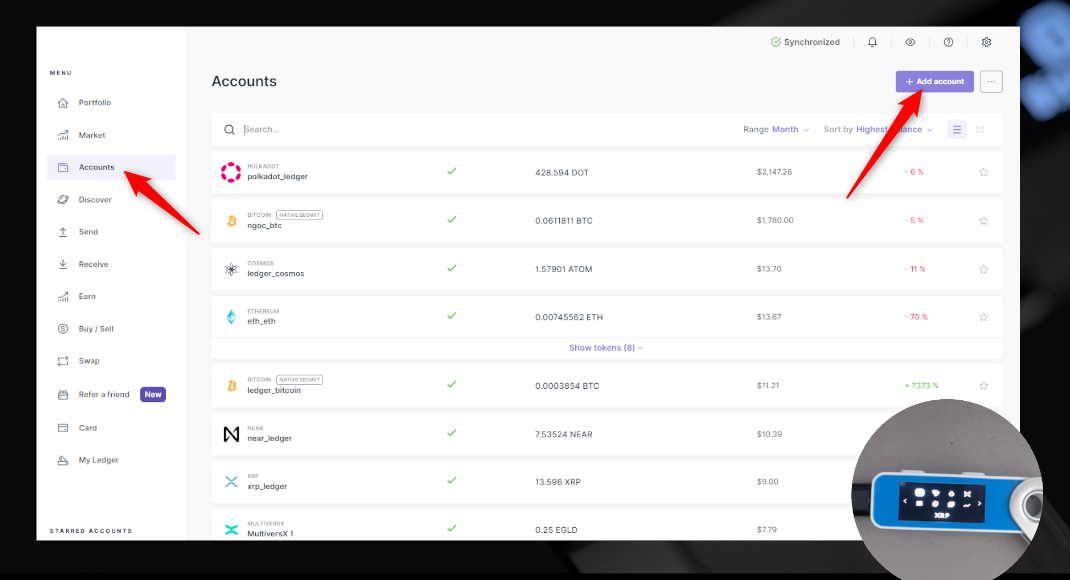Click the Bitcoin icon for ngoc_btc

click(231, 220)
